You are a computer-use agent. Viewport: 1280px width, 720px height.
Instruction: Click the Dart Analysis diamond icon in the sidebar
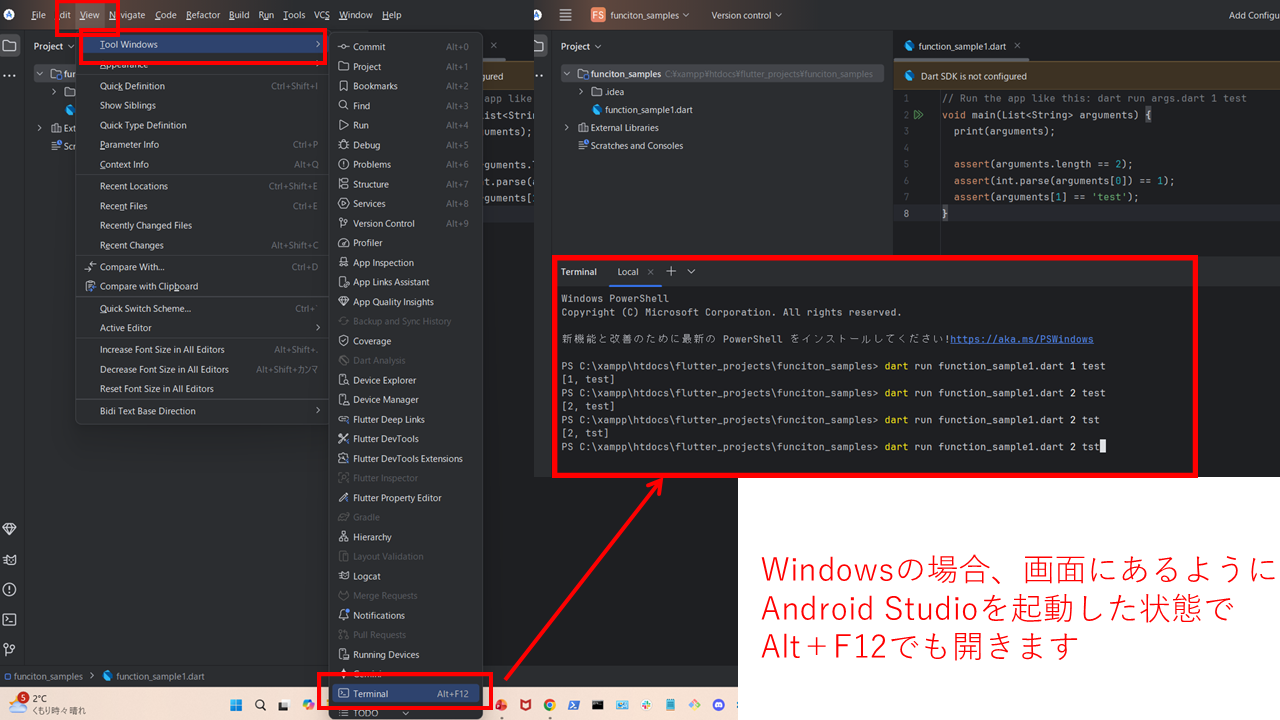[10, 528]
